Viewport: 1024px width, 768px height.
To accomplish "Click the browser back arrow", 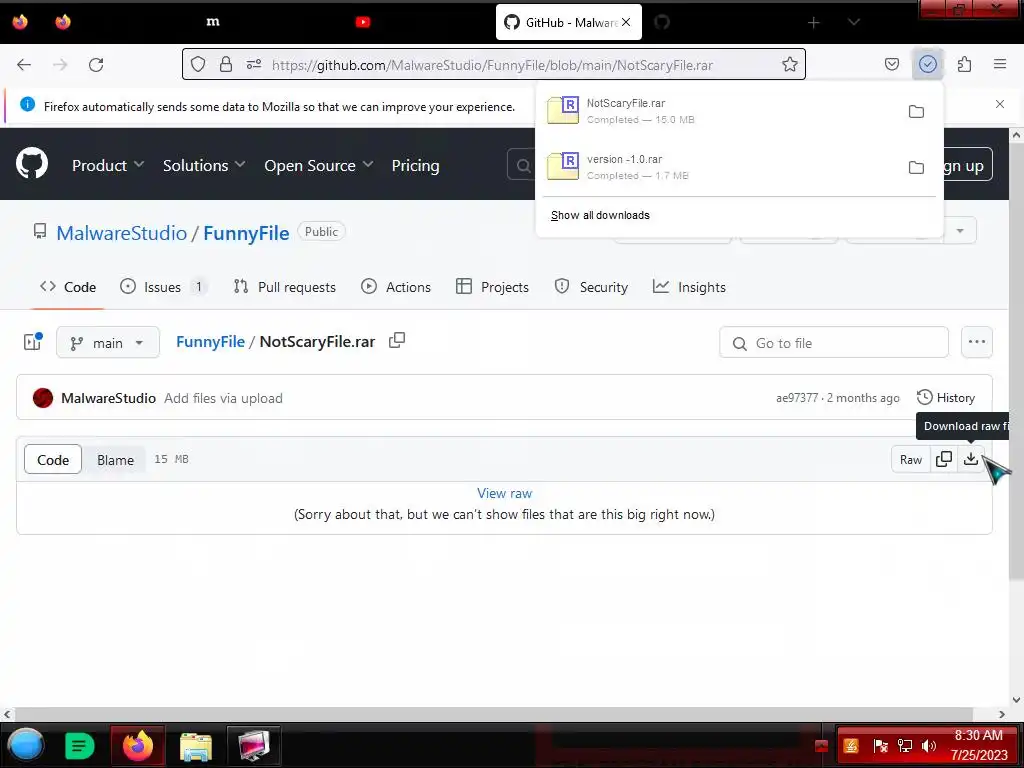I will 24,65.
